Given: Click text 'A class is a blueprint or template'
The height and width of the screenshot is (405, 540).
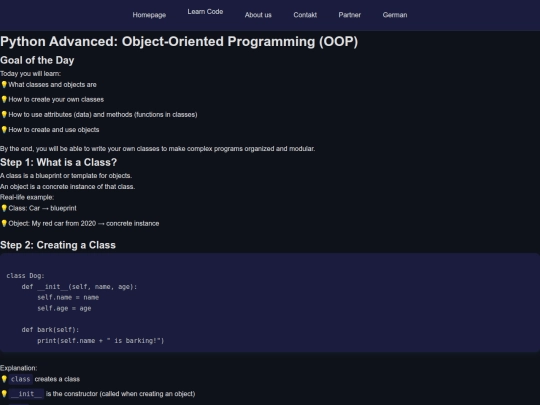Looking at the screenshot, I should click(66, 176).
